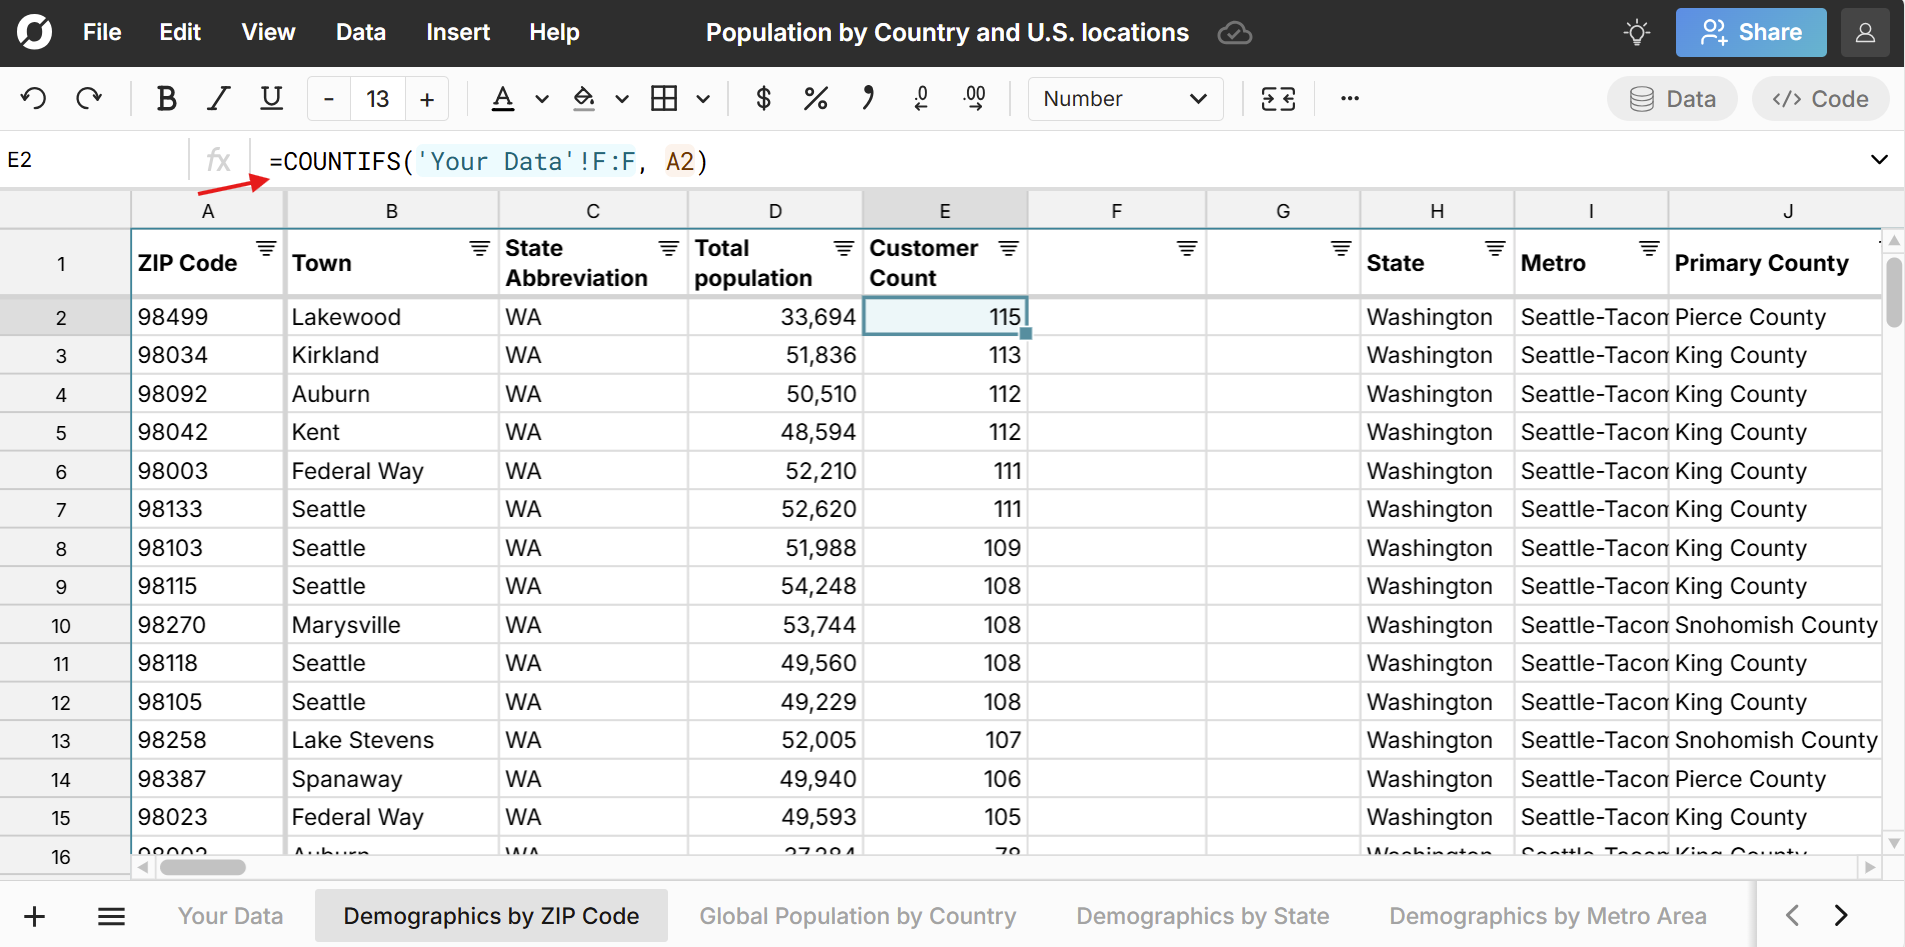Apply percent format icon
The image size is (1905, 947).
pos(815,98)
